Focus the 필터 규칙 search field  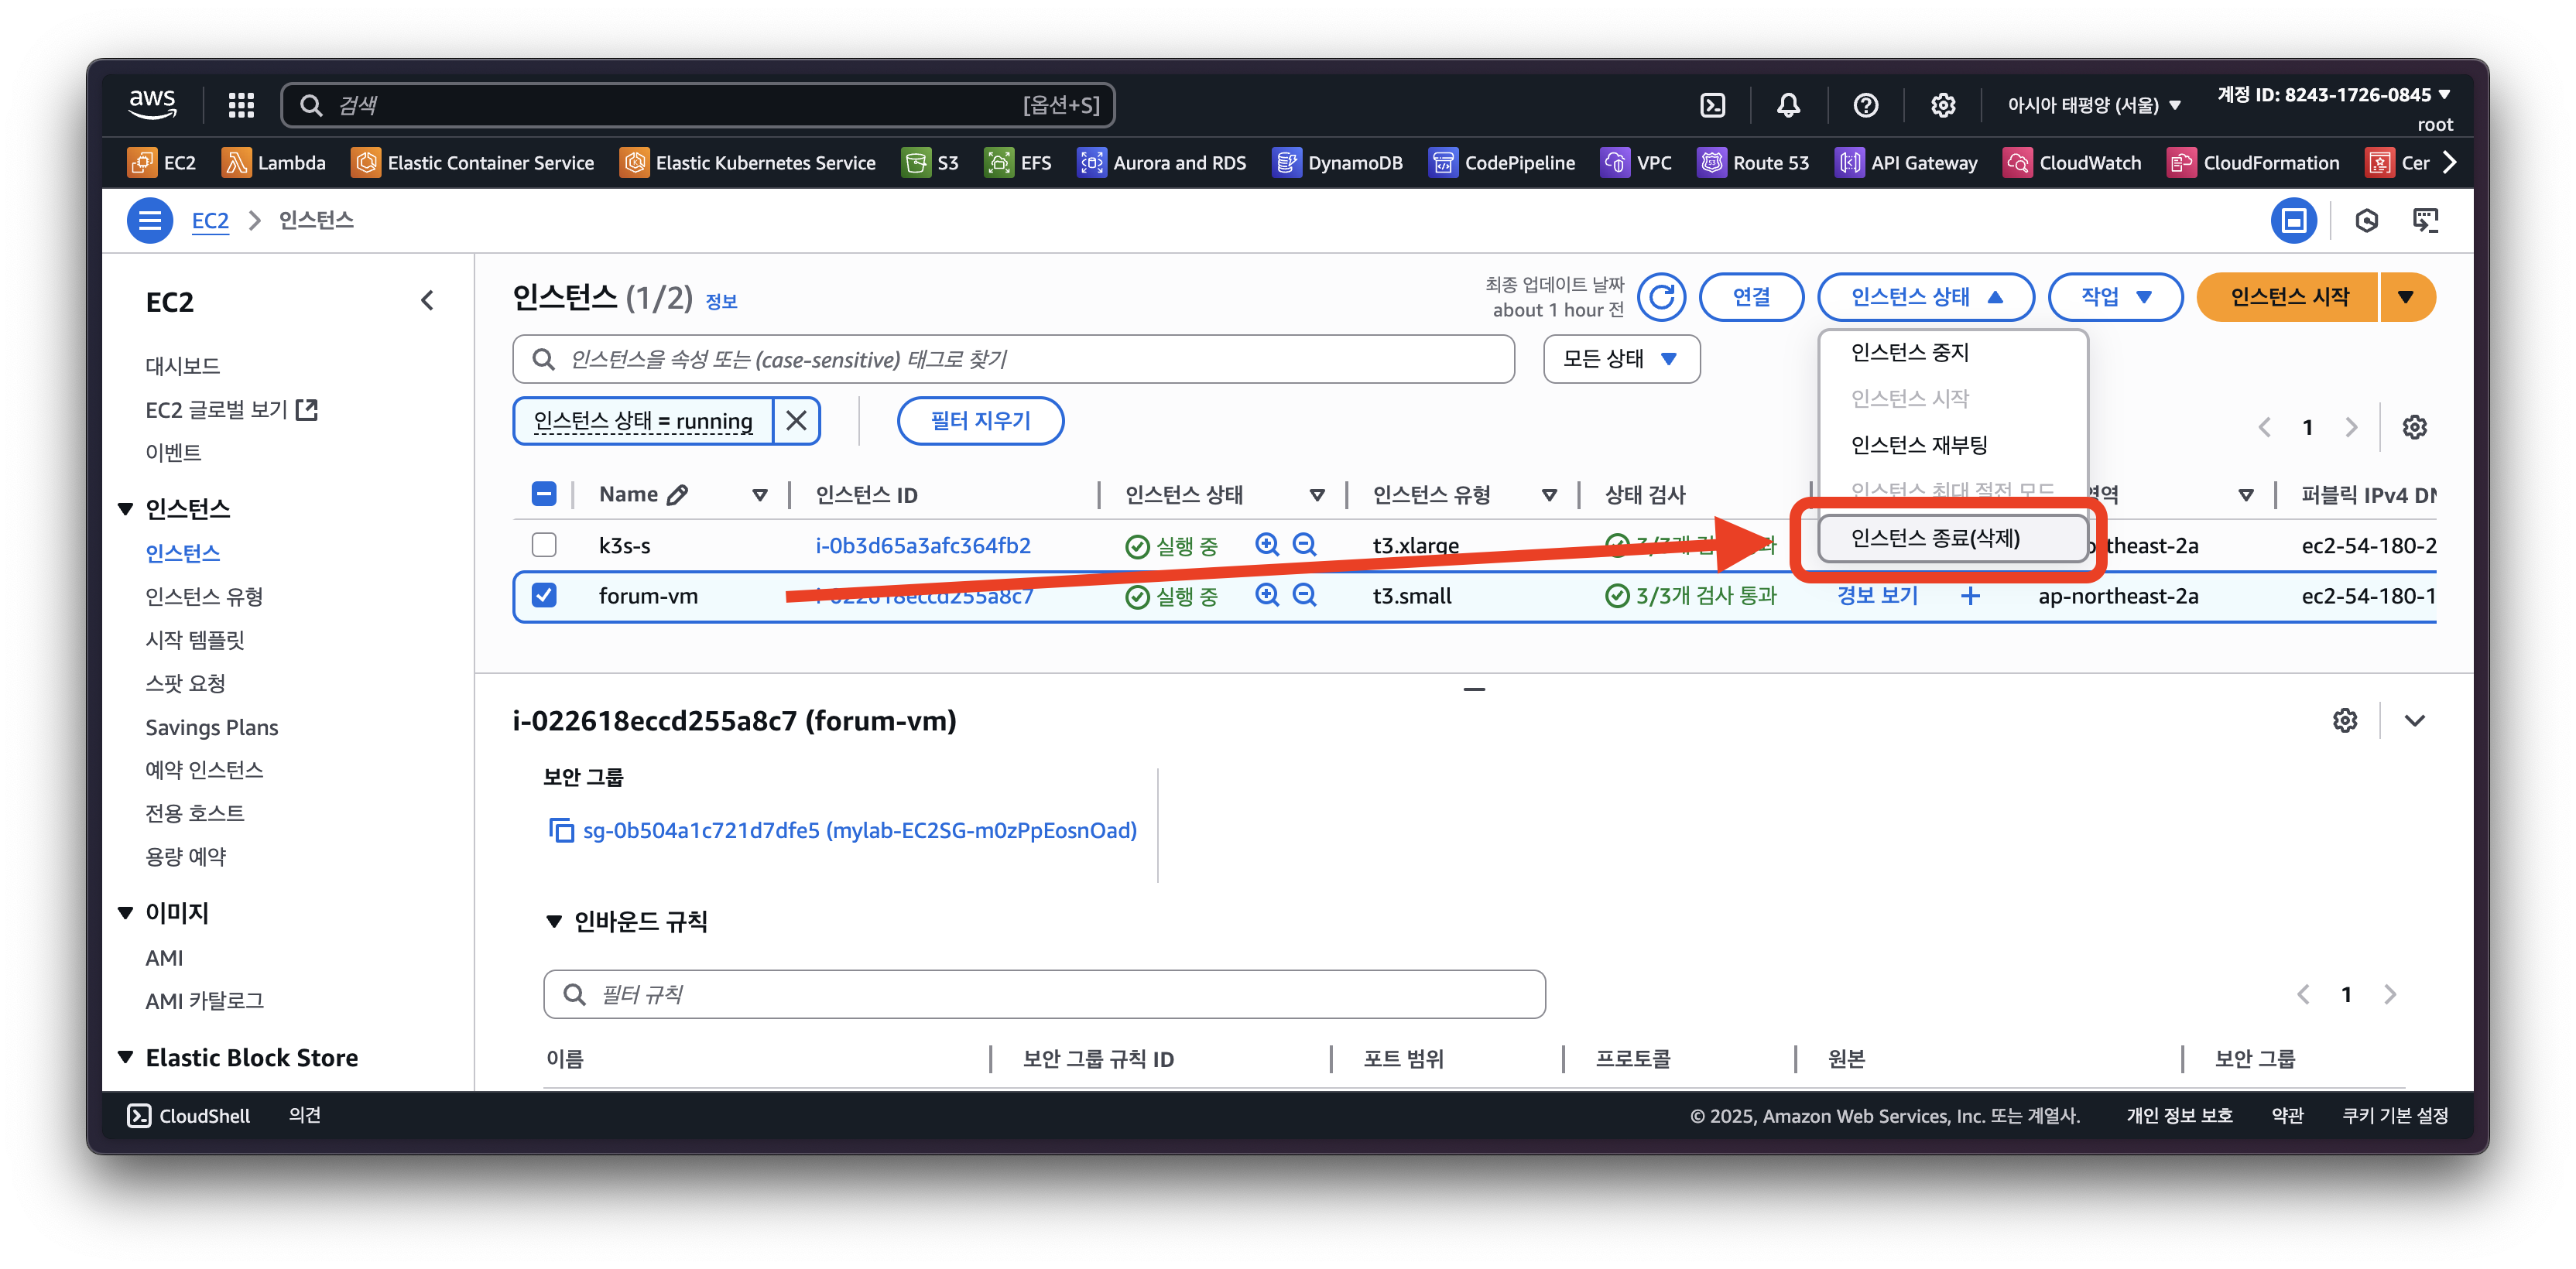coord(1044,994)
